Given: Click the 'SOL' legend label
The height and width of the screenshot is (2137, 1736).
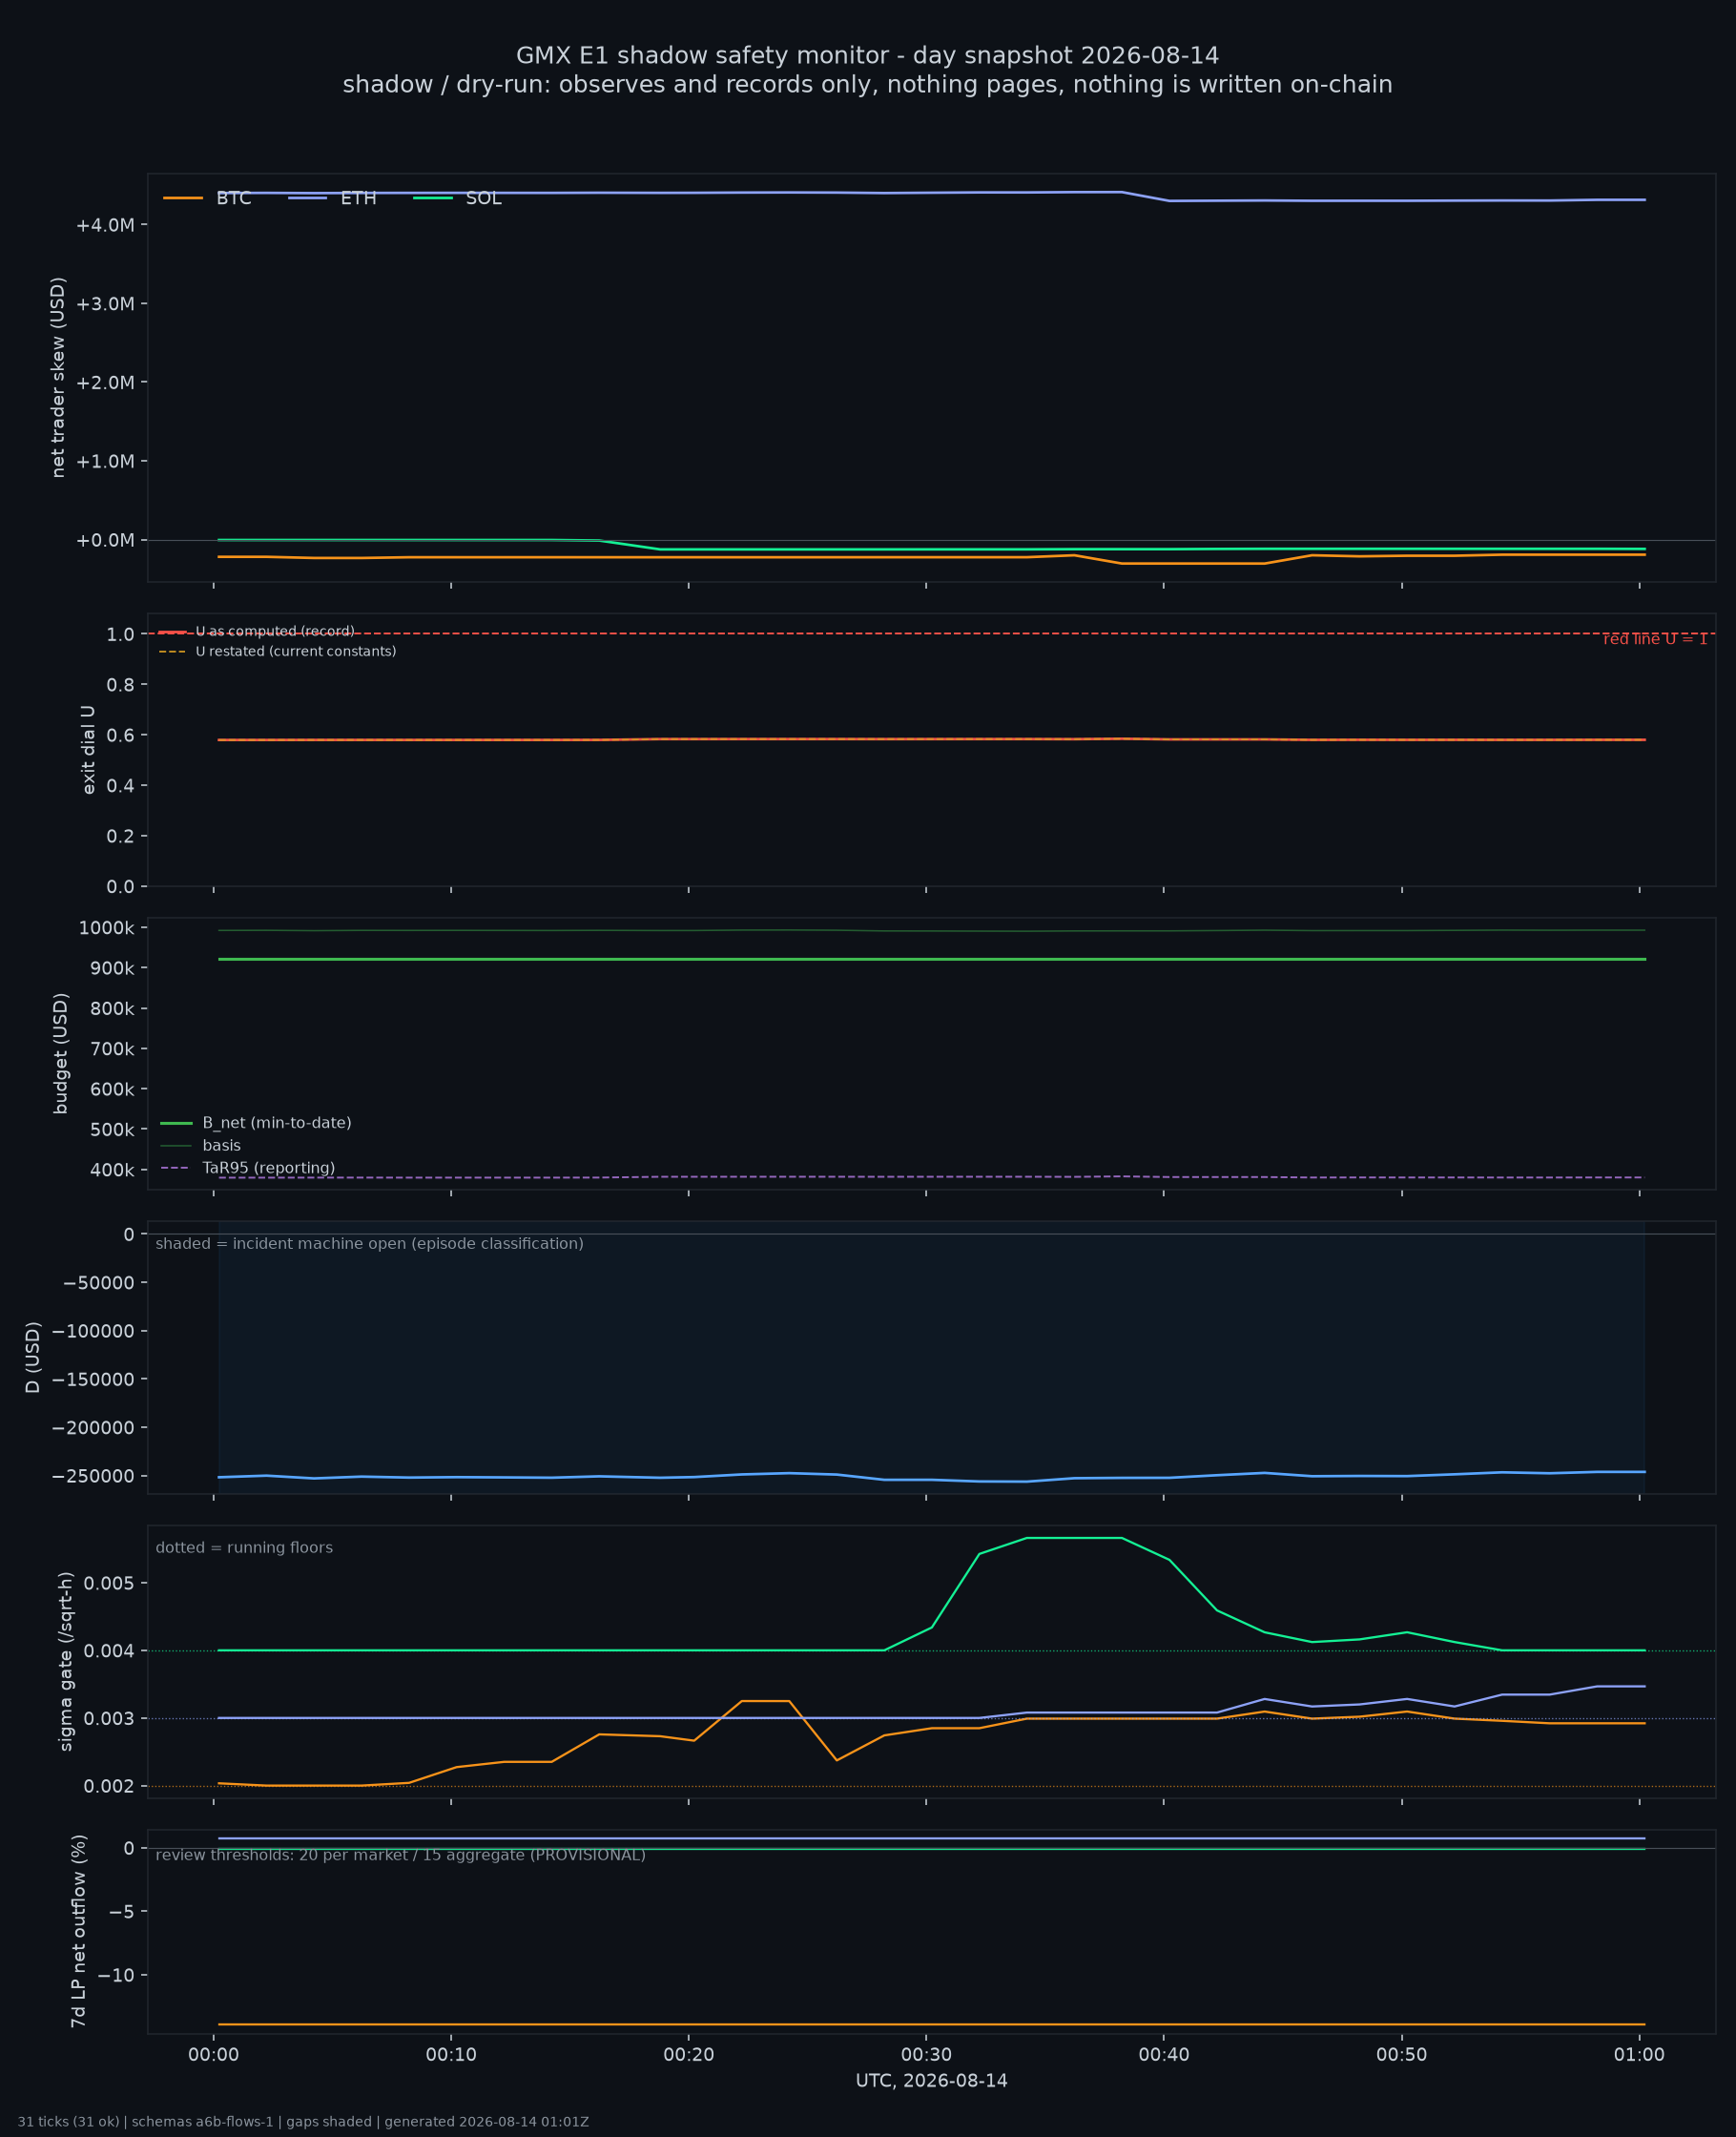Looking at the screenshot, I should [x=484, y=199].
